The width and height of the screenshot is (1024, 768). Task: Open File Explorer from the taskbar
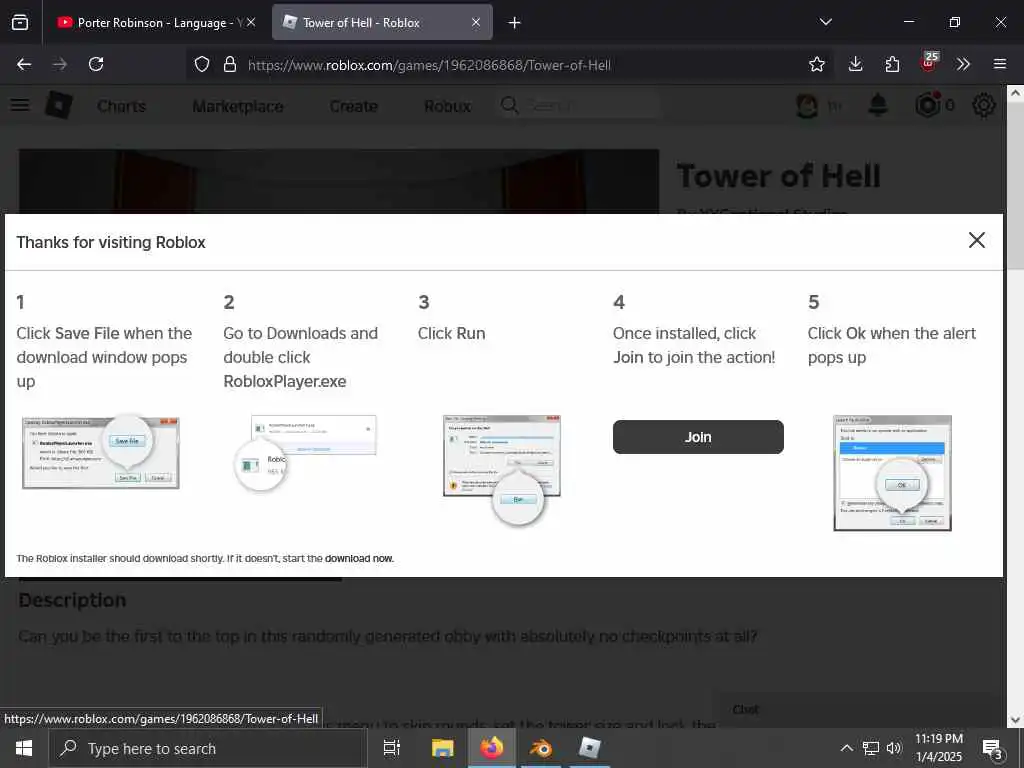click(442, 748)
